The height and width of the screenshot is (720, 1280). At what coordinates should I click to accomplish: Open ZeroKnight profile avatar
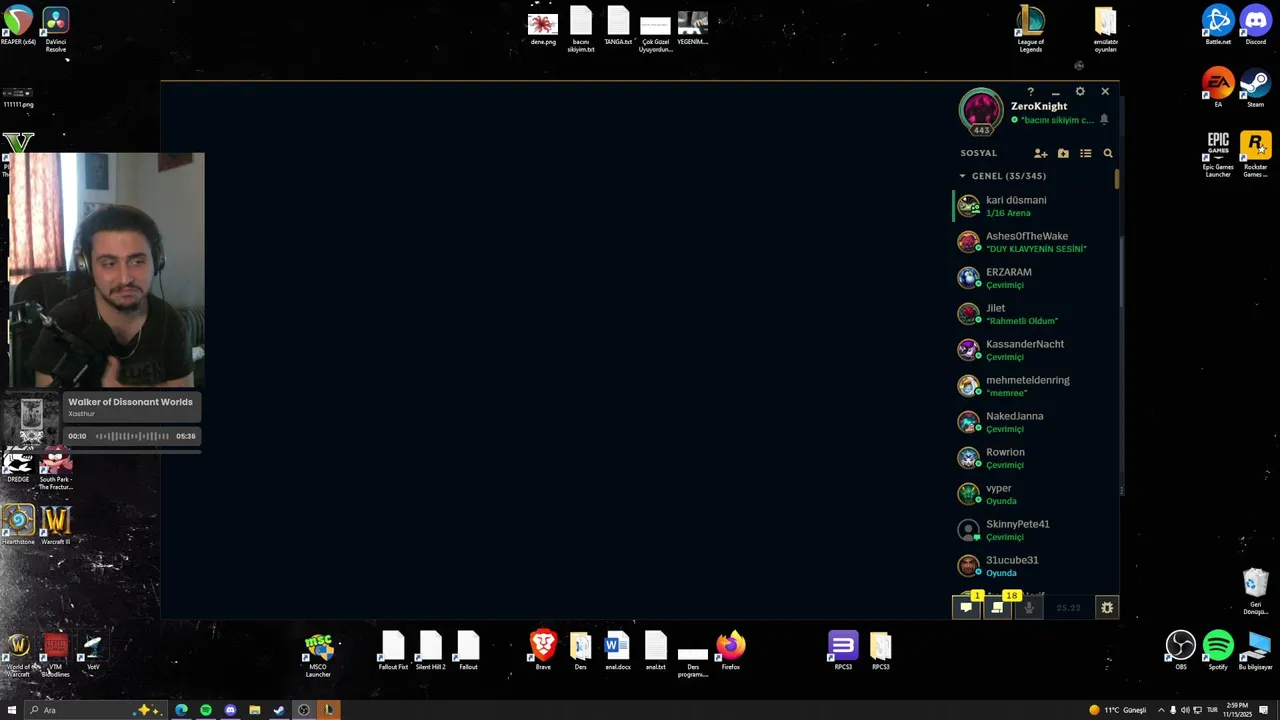(981, 110)
